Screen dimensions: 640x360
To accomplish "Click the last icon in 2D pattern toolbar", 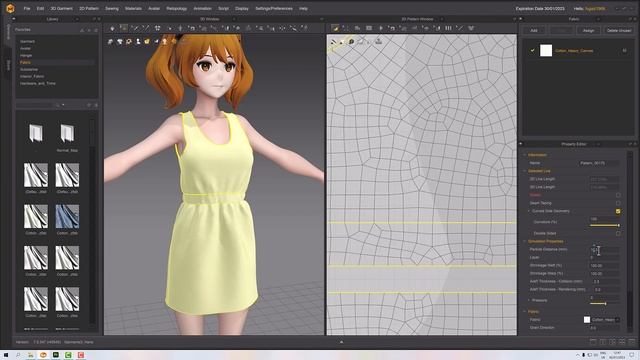I will pyautogui.click(x=471, y=28).
